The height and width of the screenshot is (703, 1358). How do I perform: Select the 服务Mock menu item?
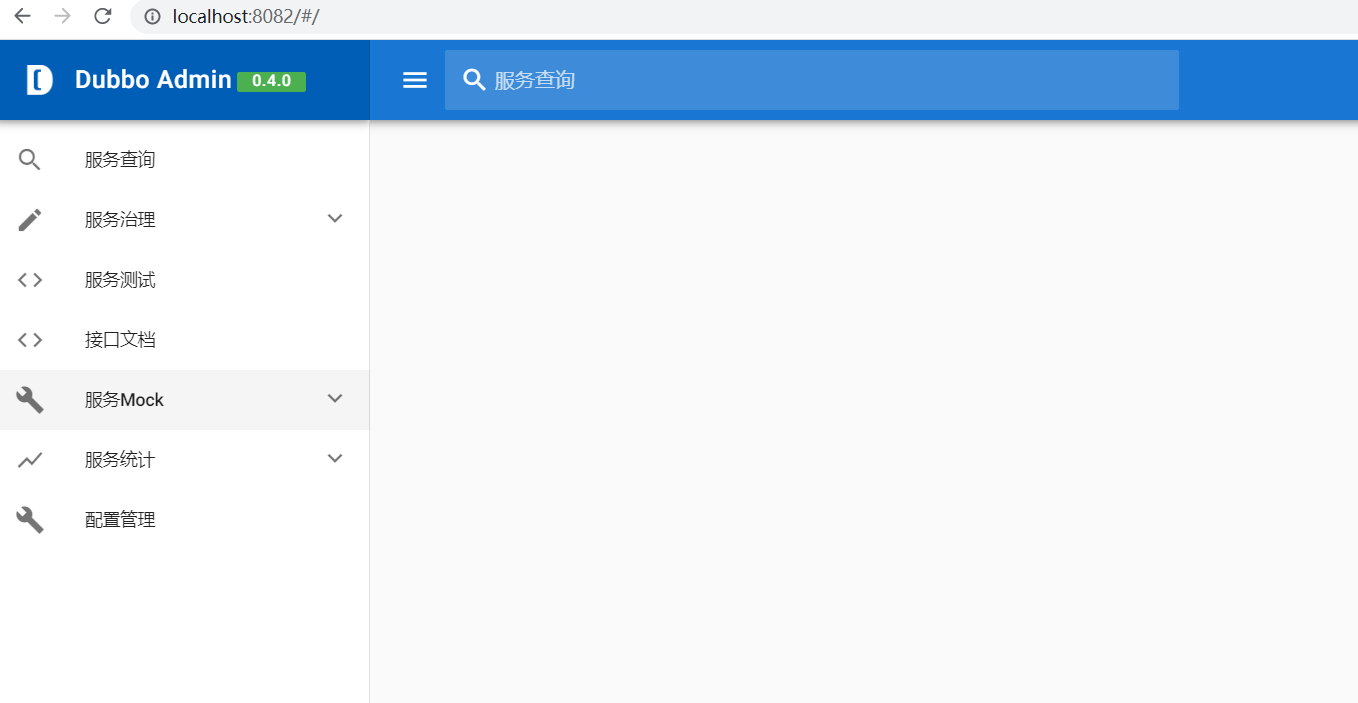tap(184, 400)
